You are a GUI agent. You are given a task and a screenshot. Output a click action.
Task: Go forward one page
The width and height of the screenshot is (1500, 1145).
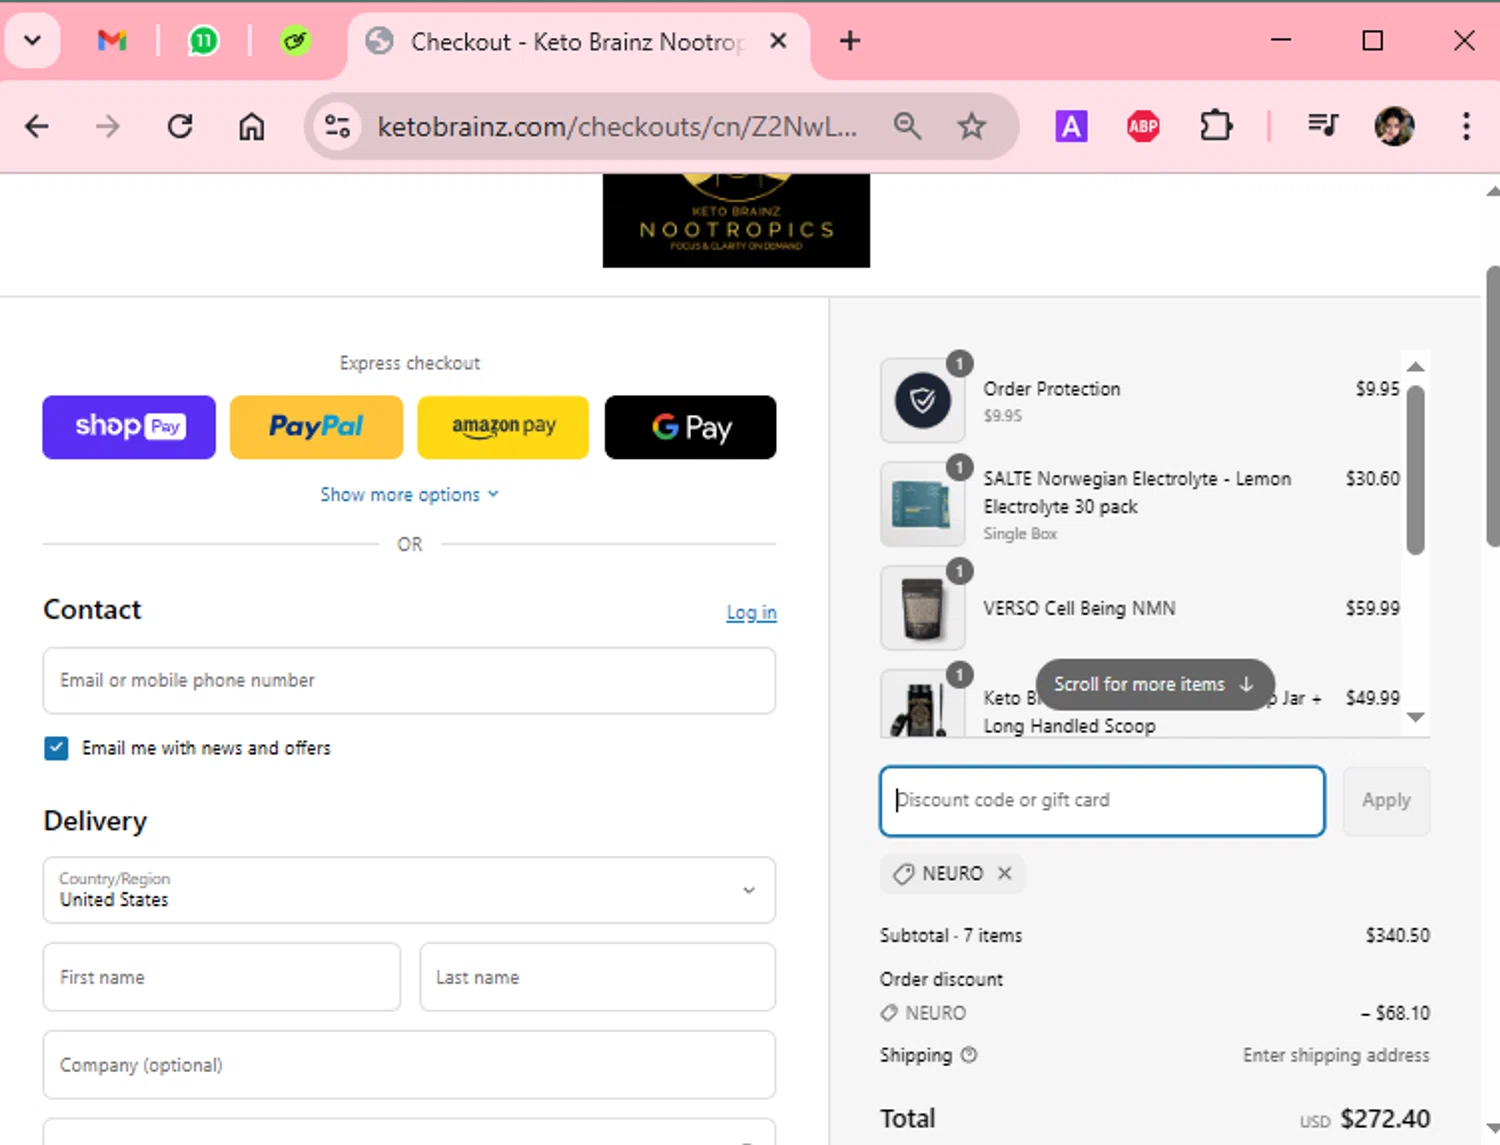coord(108,126)
